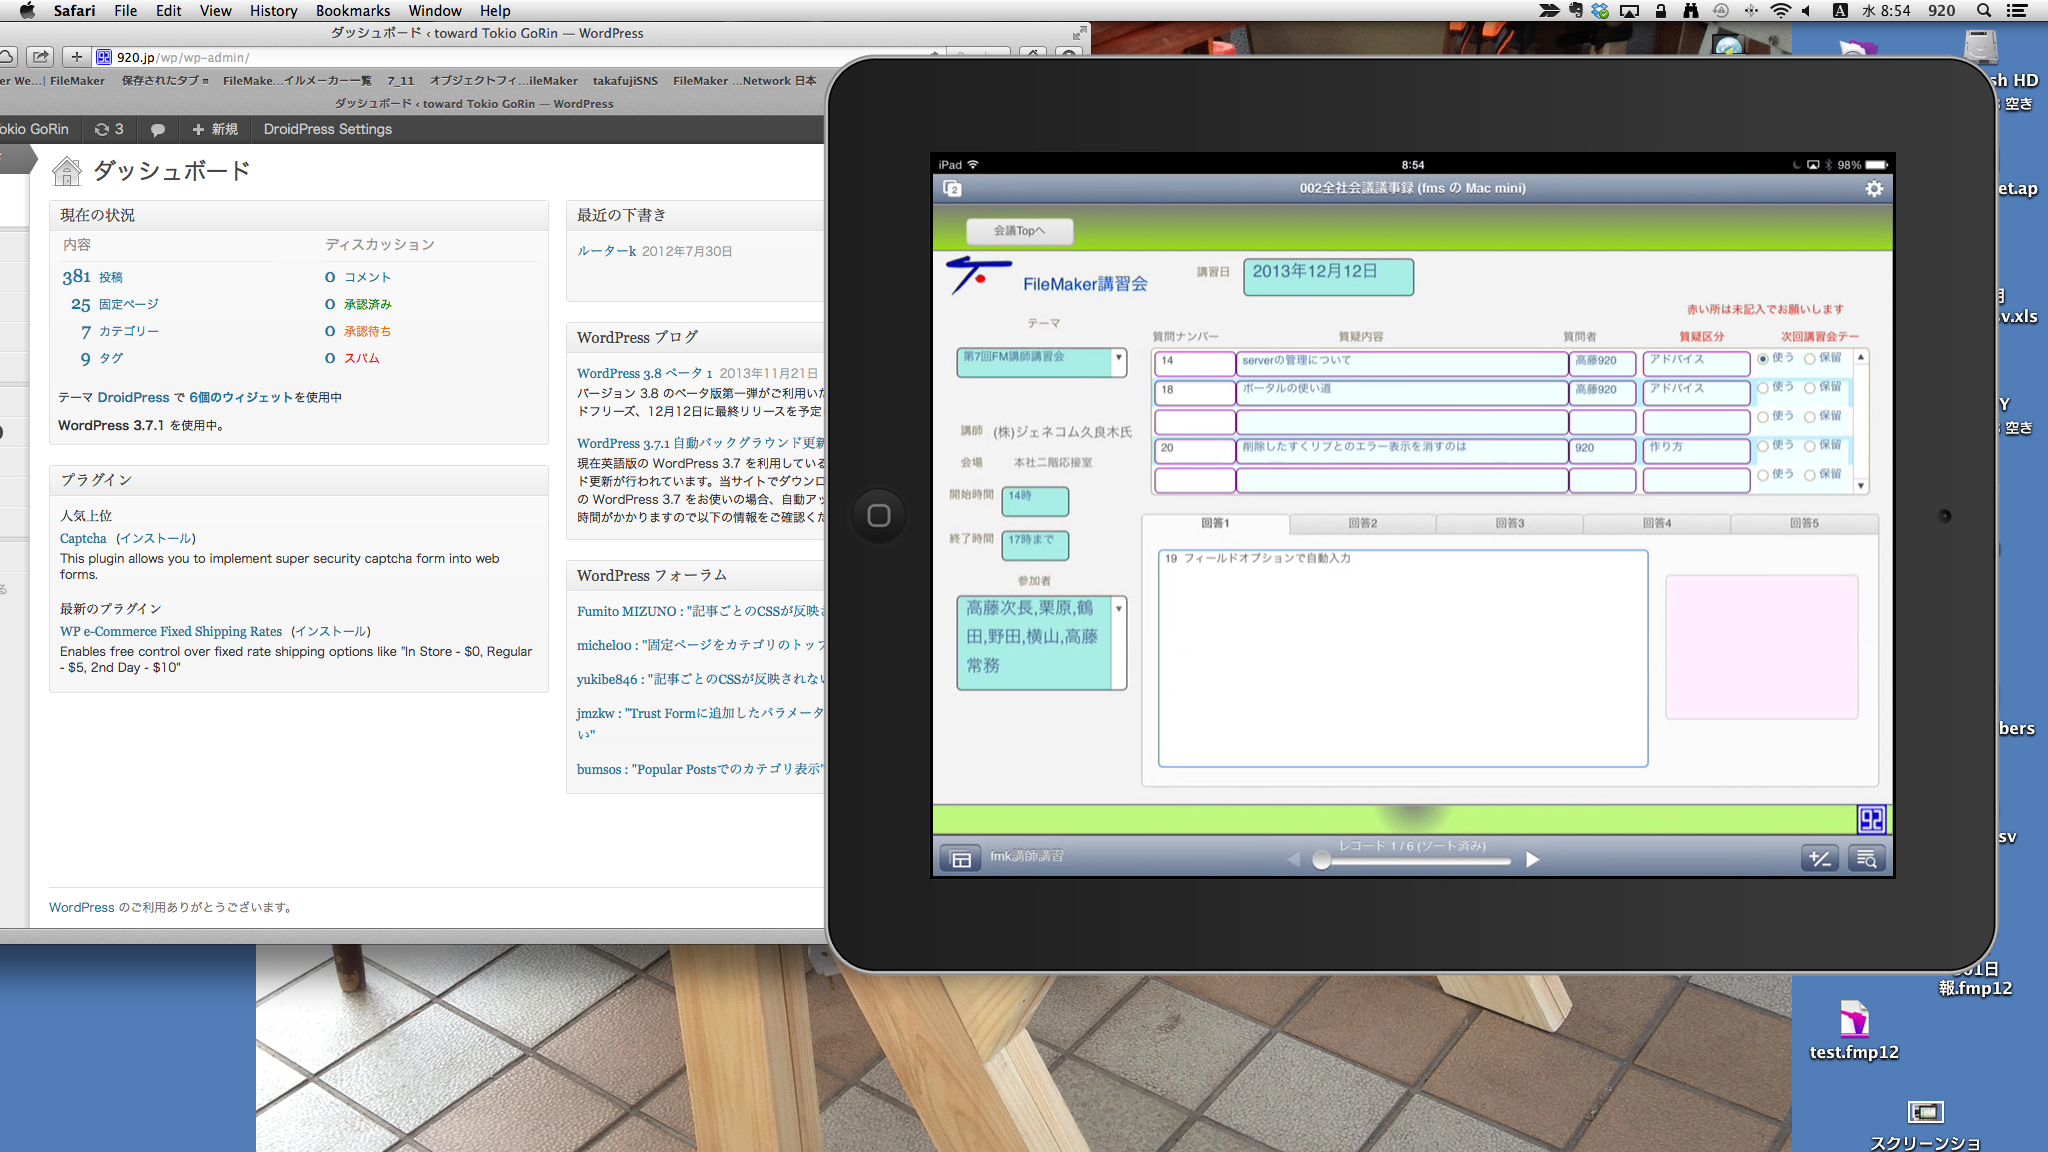2048x1152 pixels.
Task: Tap the open windows icon in FileMaker Go
Action: point(952,189)
